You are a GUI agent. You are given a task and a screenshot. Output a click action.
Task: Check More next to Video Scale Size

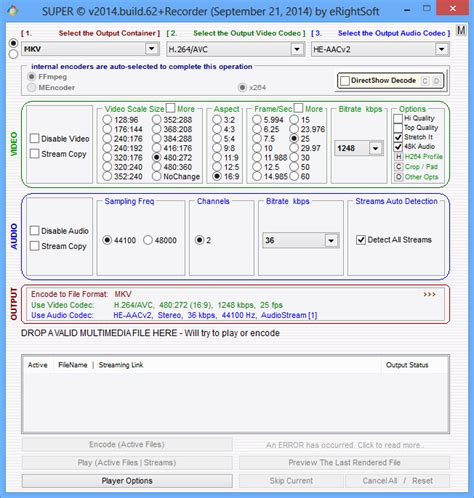[170, 108]
